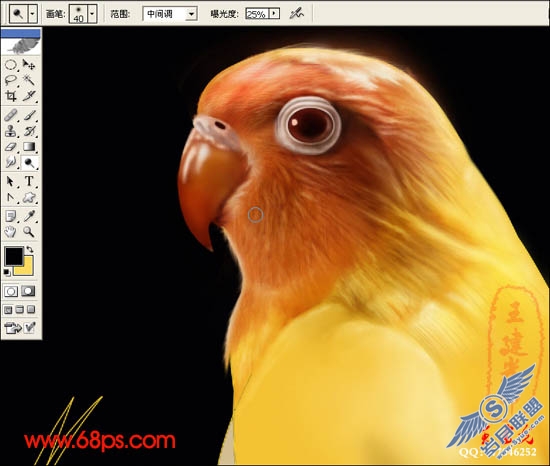Select the Elliptical Marquee tool
Image resolution: width=550 pixels, height=466 pixels.
click(11, 65)
